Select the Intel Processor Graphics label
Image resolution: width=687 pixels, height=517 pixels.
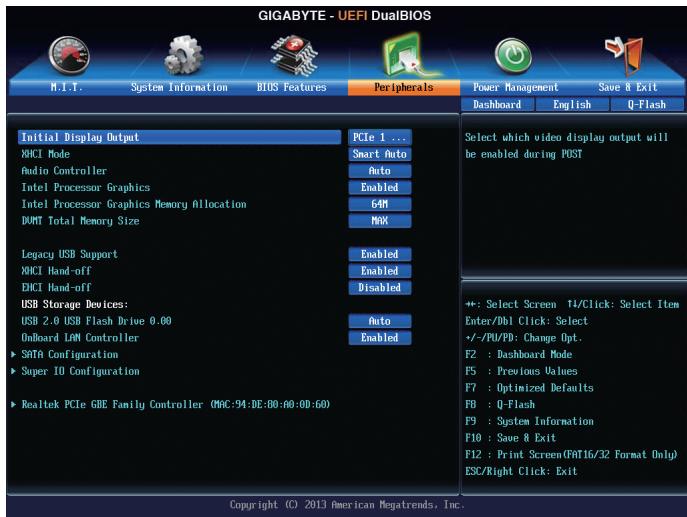pyautogui.click(x=85, y=188)
